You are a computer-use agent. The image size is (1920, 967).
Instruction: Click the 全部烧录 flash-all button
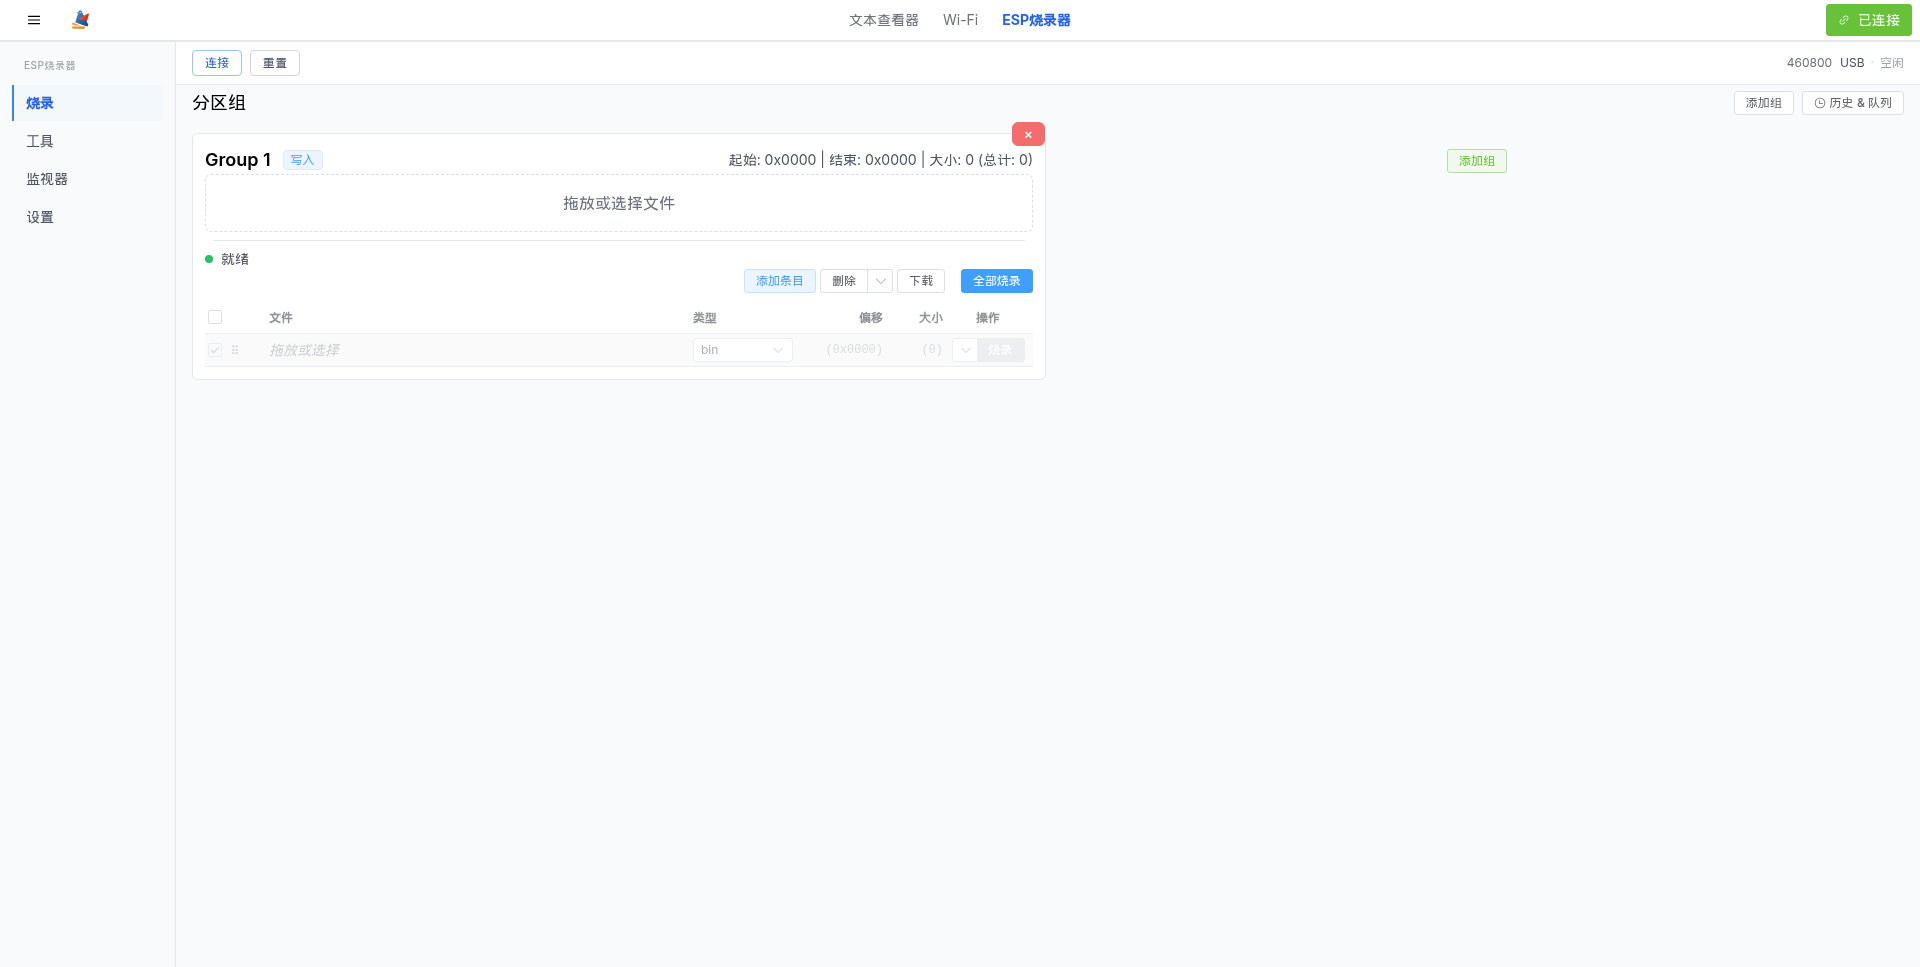click(996, 281)
